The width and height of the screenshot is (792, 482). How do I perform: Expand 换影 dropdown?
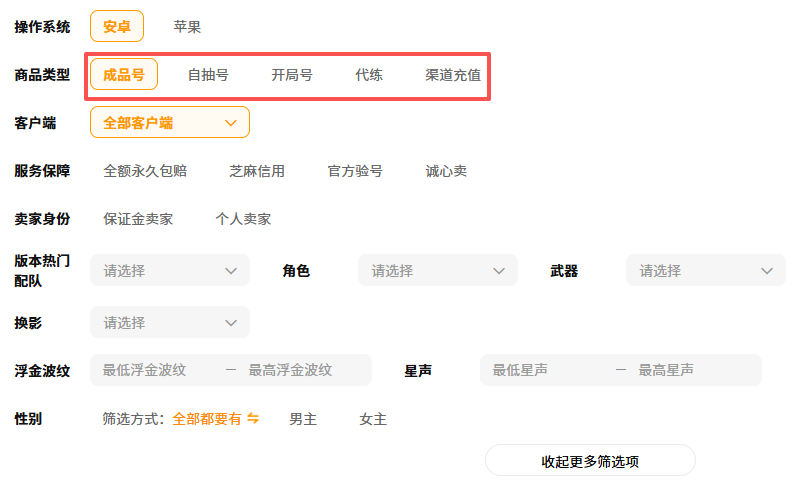[x=169, y=322]
